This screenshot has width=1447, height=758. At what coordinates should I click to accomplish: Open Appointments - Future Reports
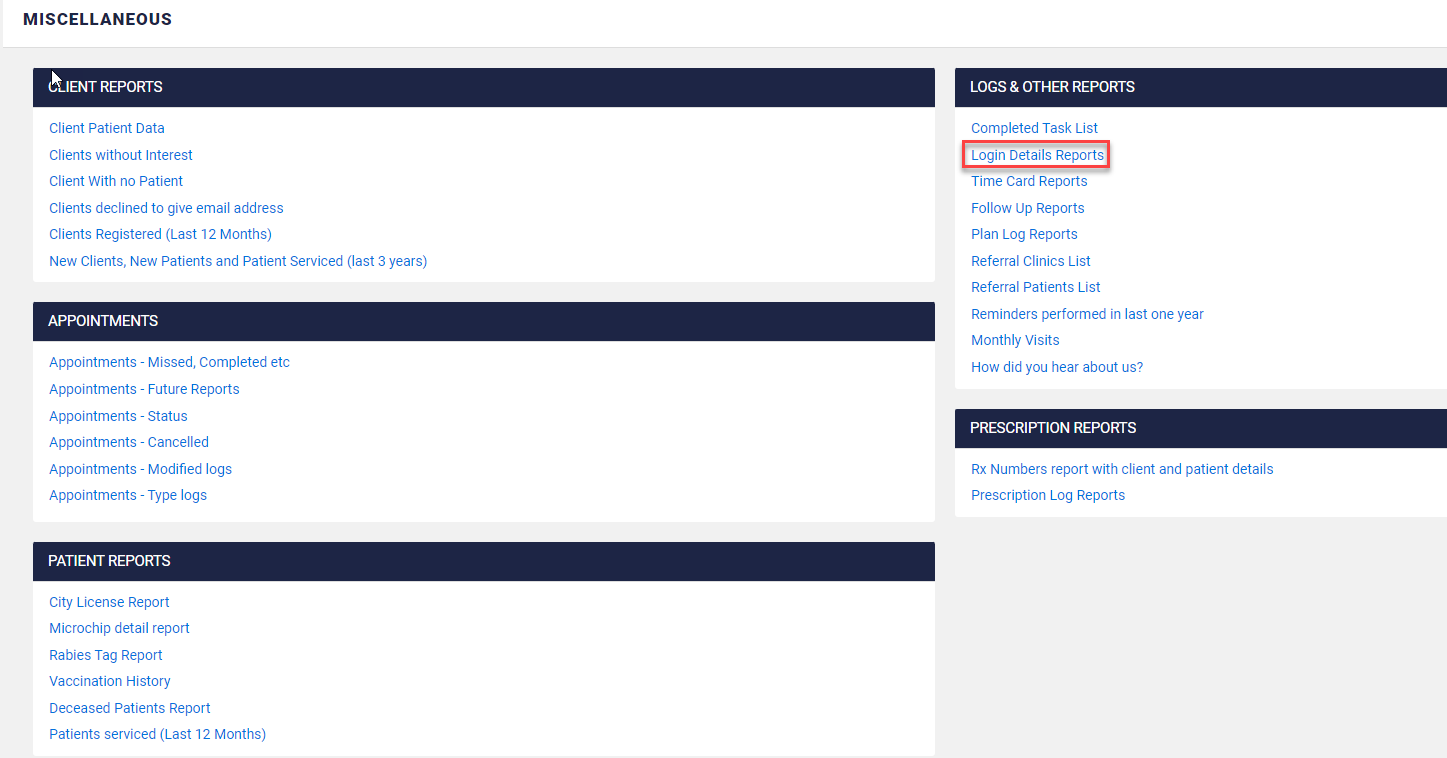(144, 389)
